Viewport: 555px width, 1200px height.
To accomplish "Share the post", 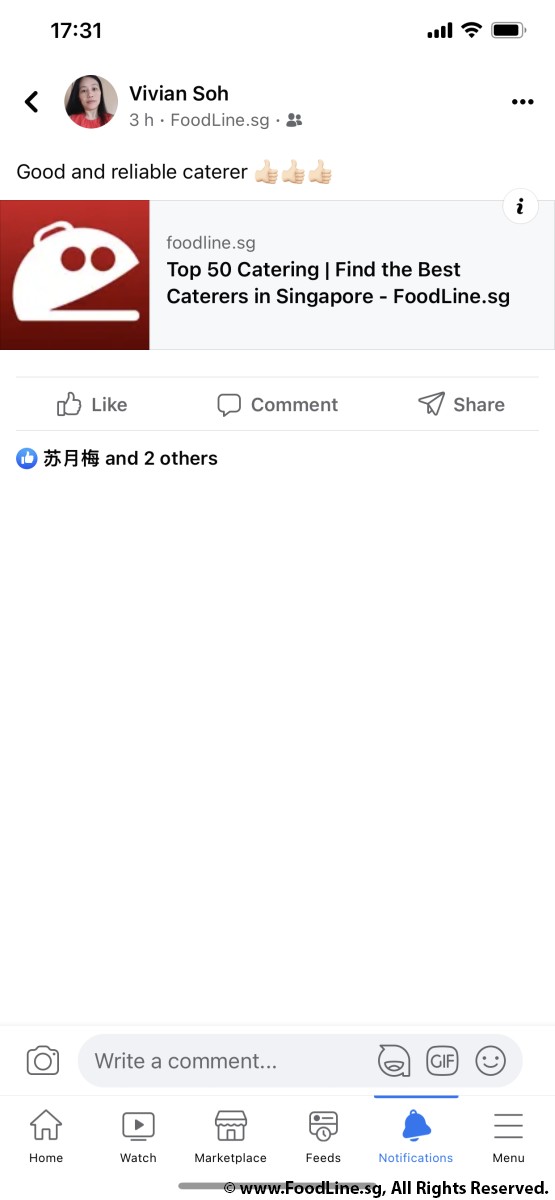I will 461,404.
